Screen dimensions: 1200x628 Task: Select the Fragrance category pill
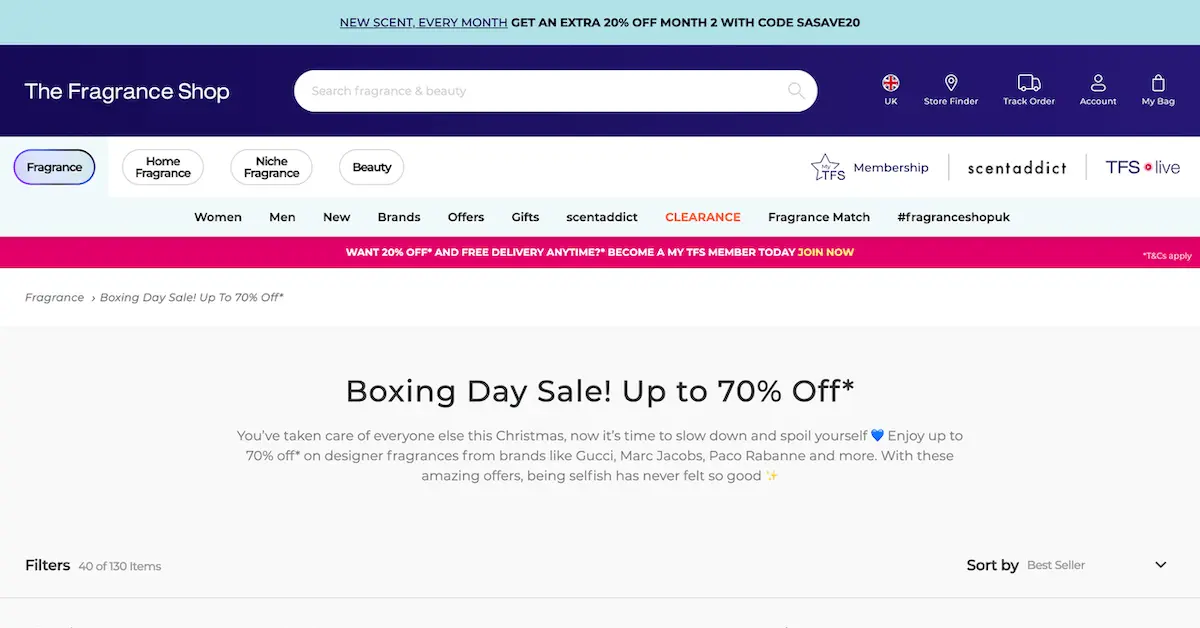pyautogui.click(x=54, y=167)
